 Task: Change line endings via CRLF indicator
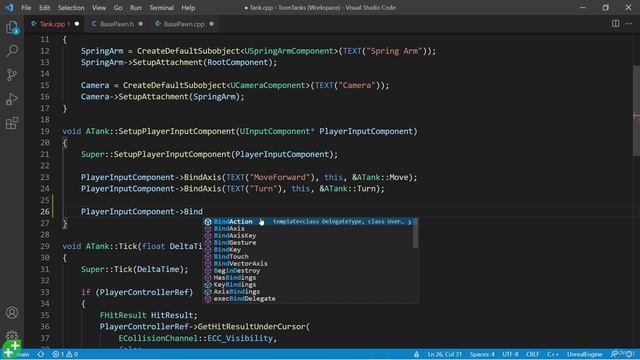tap(533, 354)
